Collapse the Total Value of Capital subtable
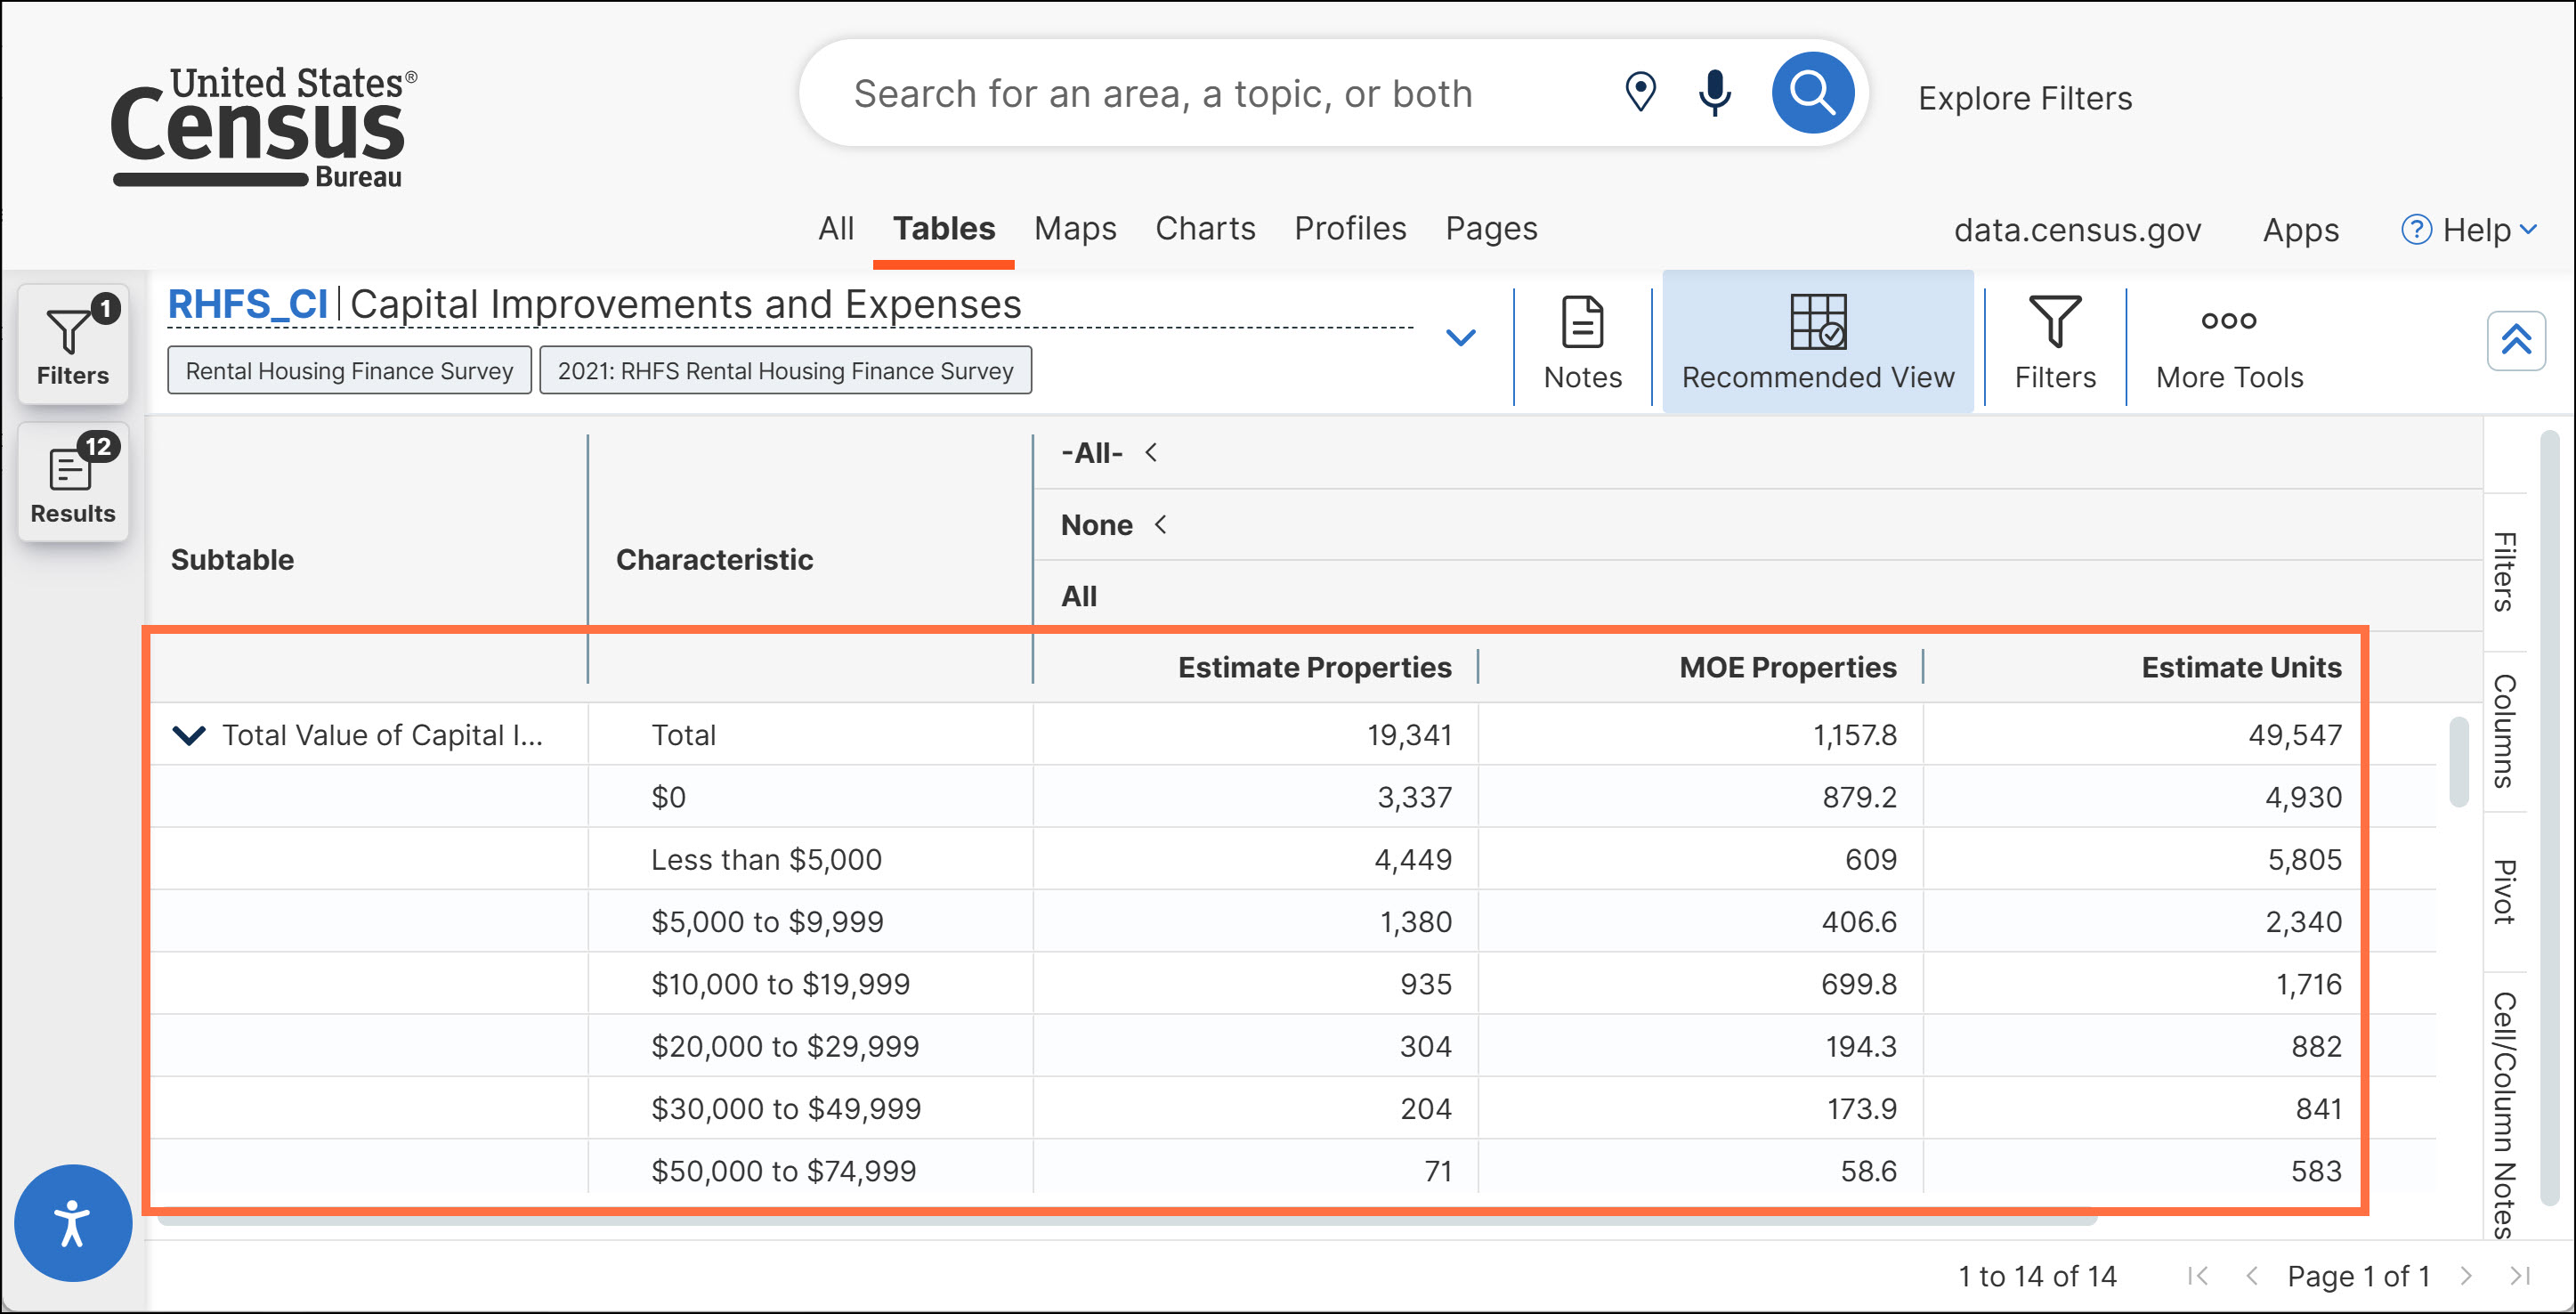The image size is (2576, 1314). point(189,735)
